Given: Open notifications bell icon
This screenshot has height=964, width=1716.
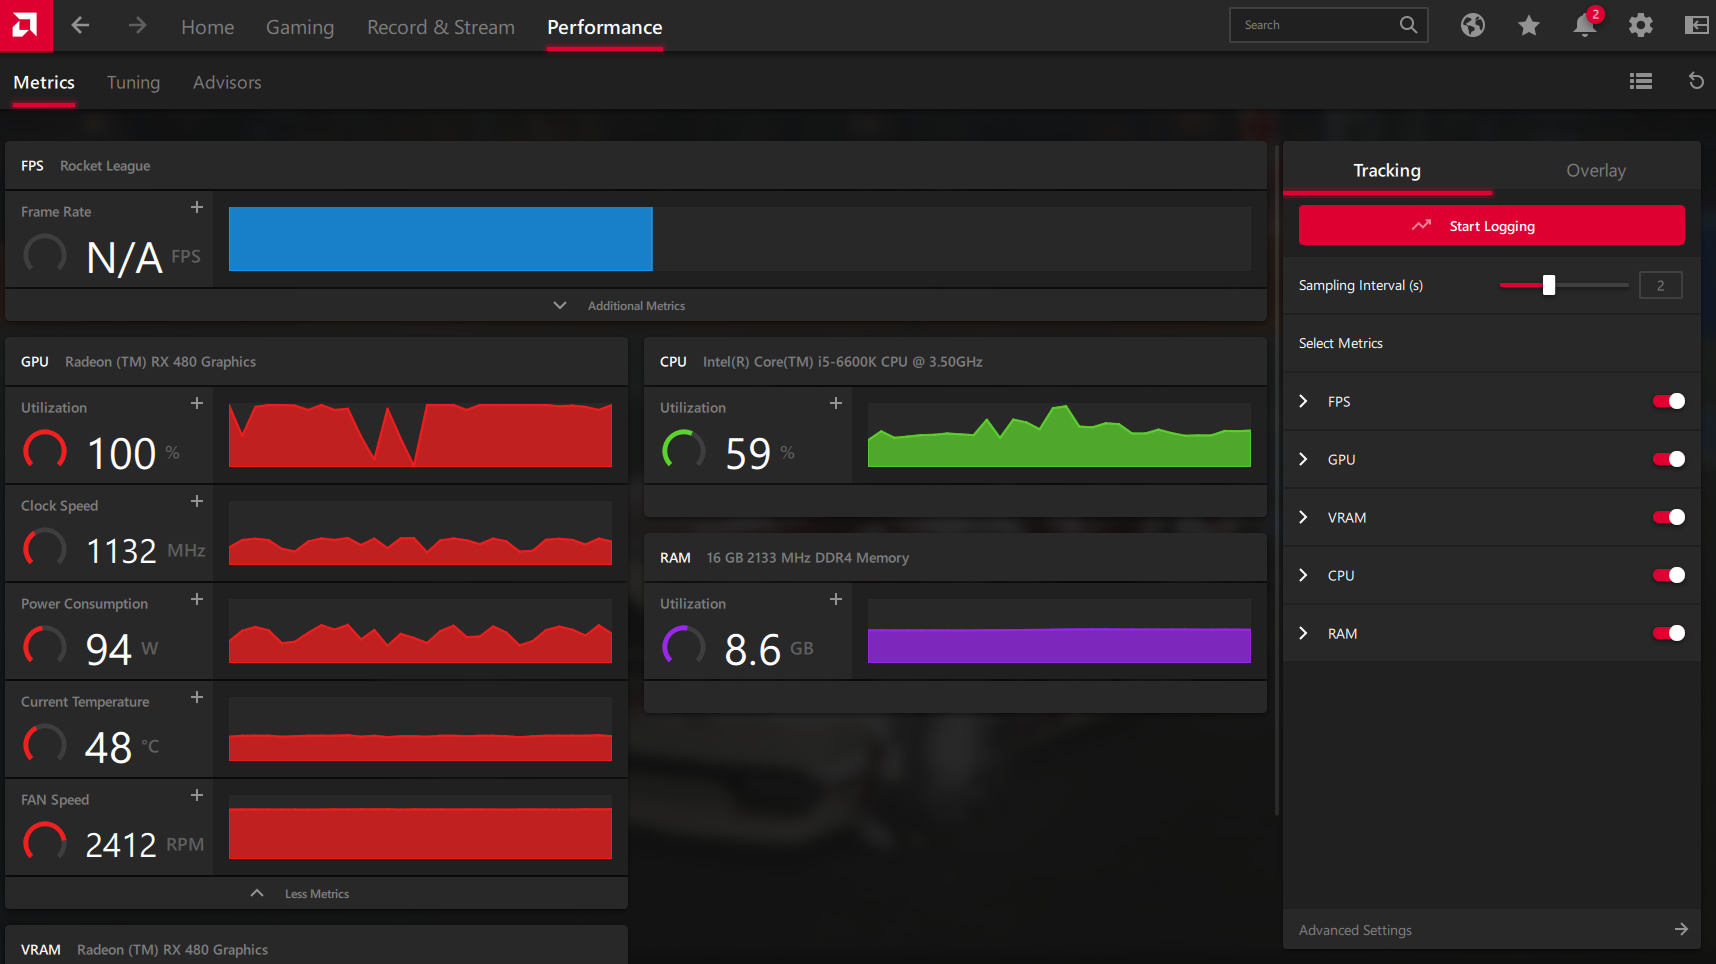Looking at the screenshot, I should (1585, 25).
